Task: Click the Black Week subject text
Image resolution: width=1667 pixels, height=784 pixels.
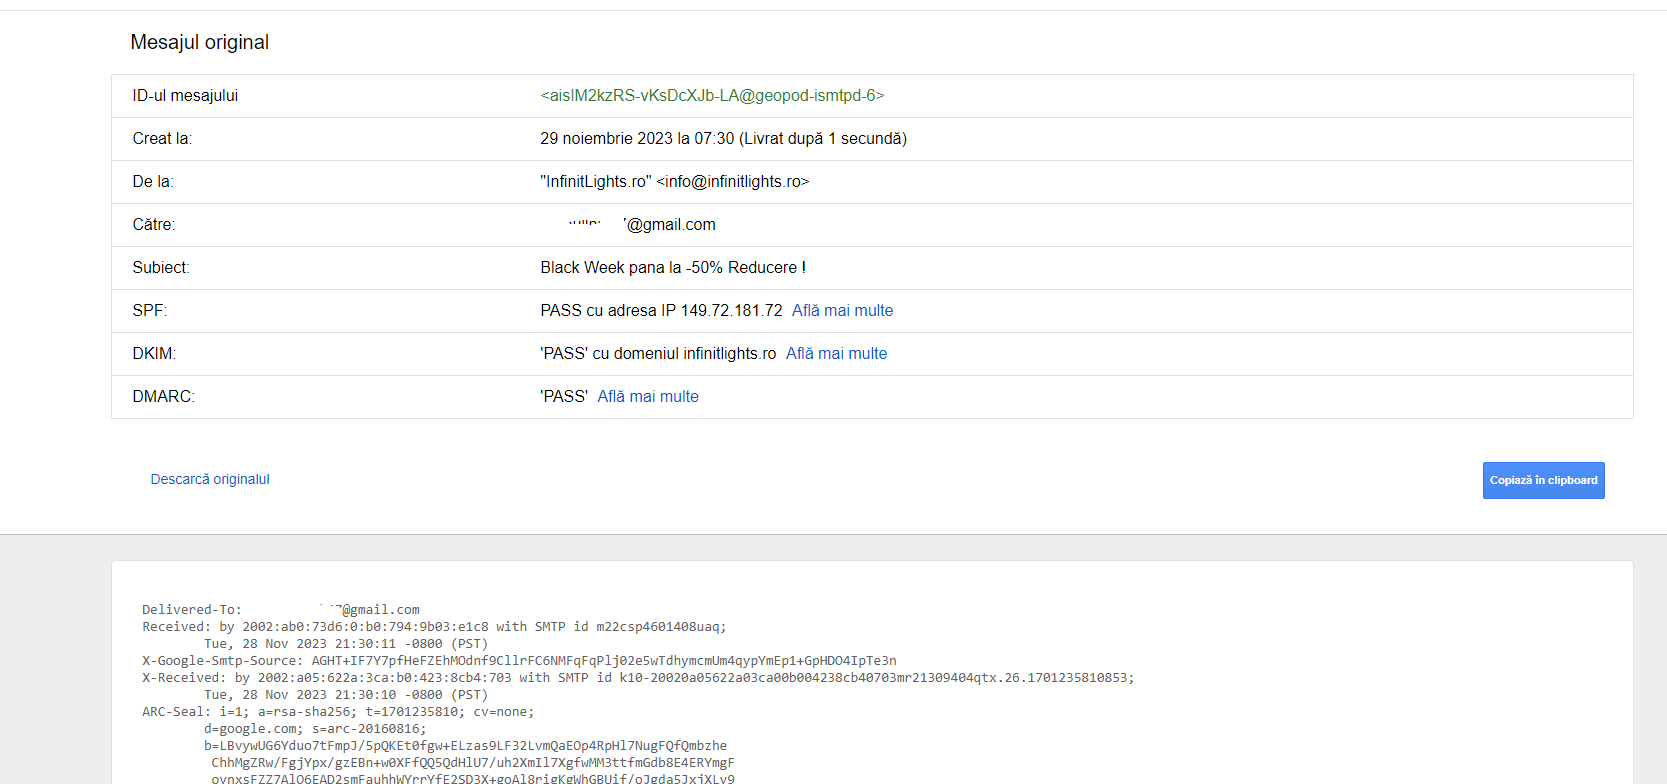Action: pos(672,268)
